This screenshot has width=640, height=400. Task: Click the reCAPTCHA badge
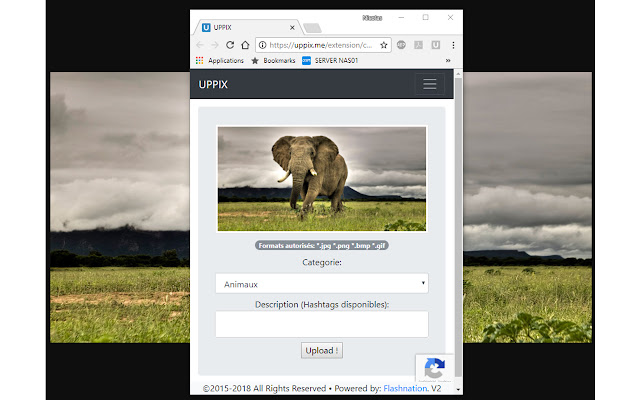point(434,368)
